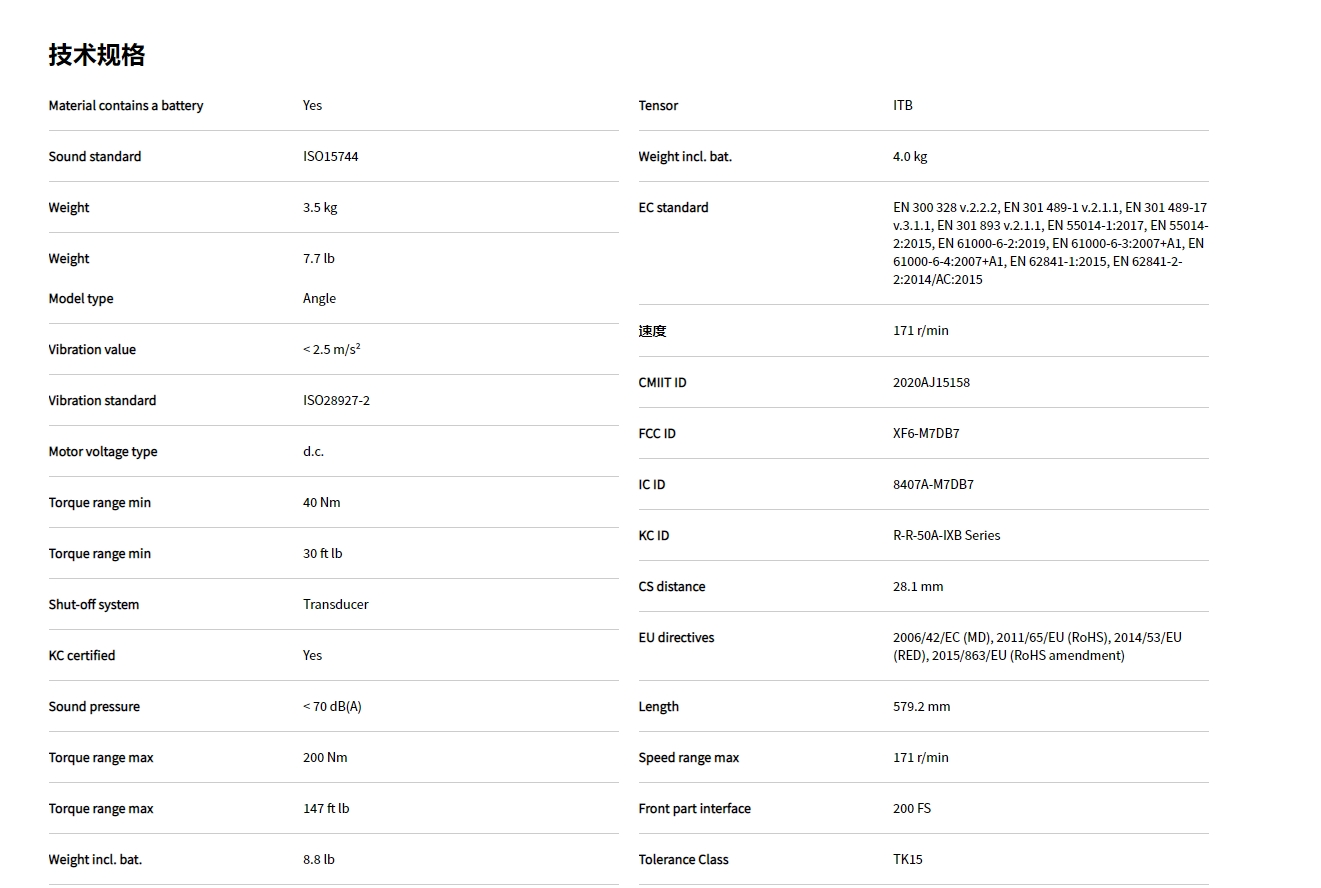Viewport: 1321px width, 888px height.
Task: Click the ISO28927-2 vibration standard value
Action: (336, 401)
